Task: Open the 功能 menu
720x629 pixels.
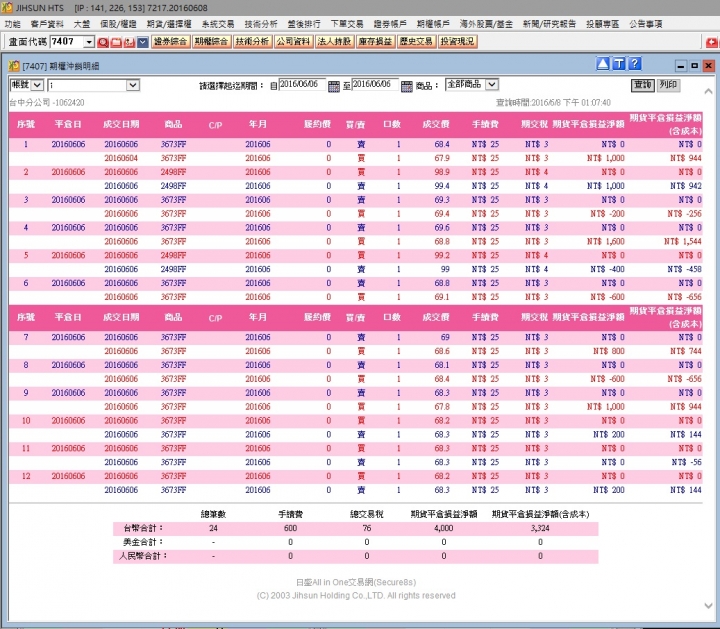Action: click(12, 24)
